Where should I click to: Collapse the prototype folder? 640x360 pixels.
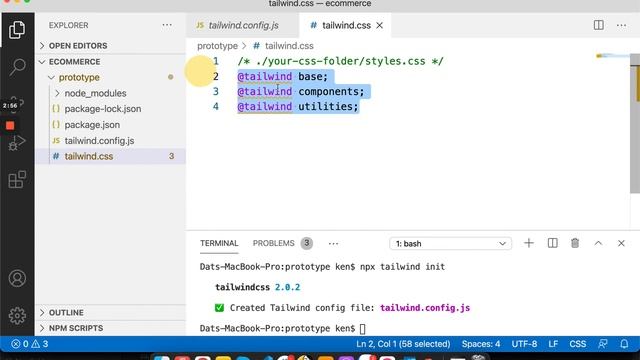click(110, 77)
